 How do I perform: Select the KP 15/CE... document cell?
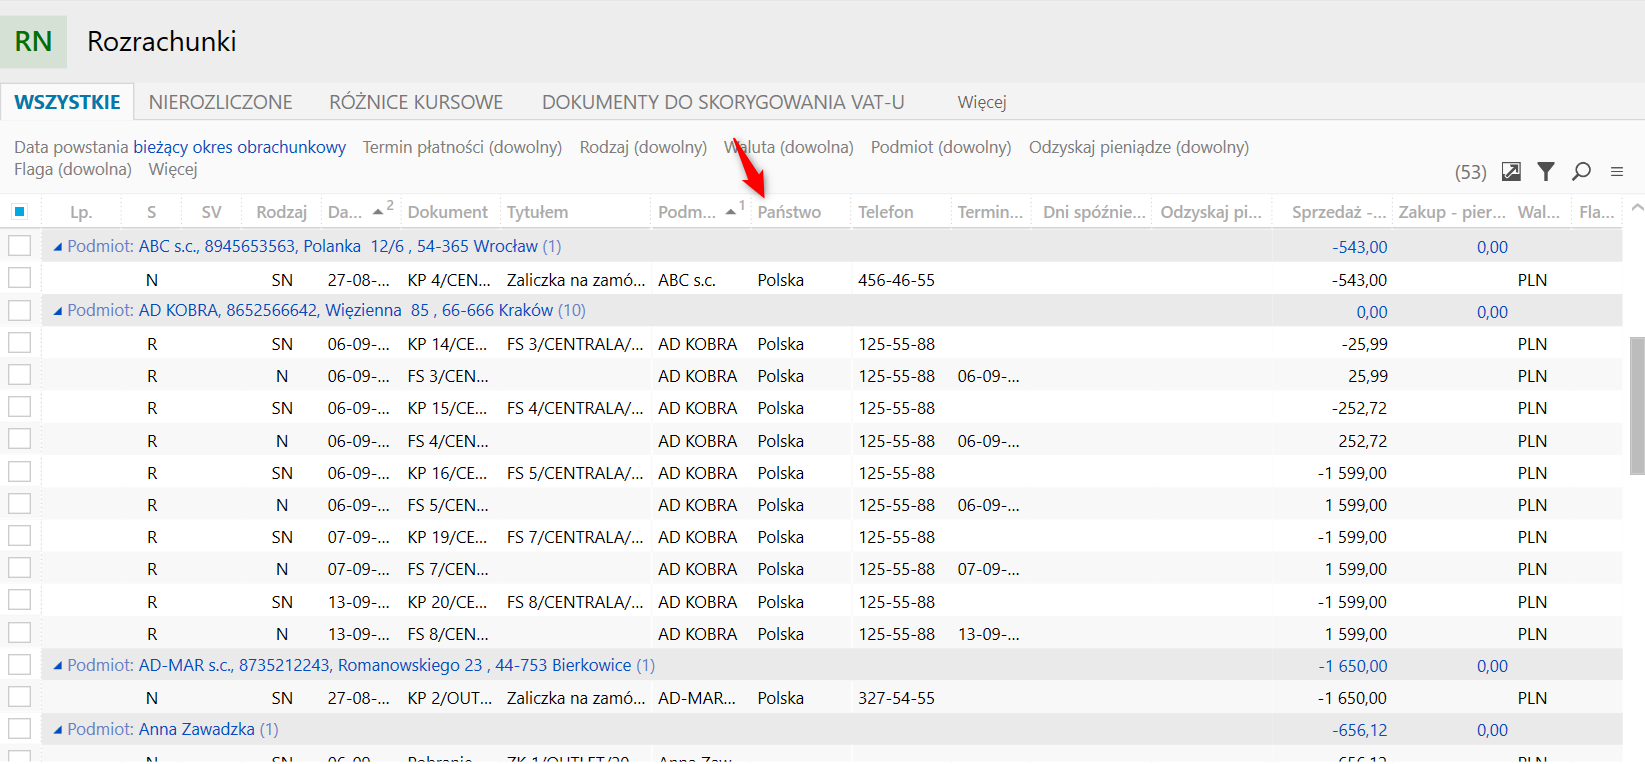447,408
